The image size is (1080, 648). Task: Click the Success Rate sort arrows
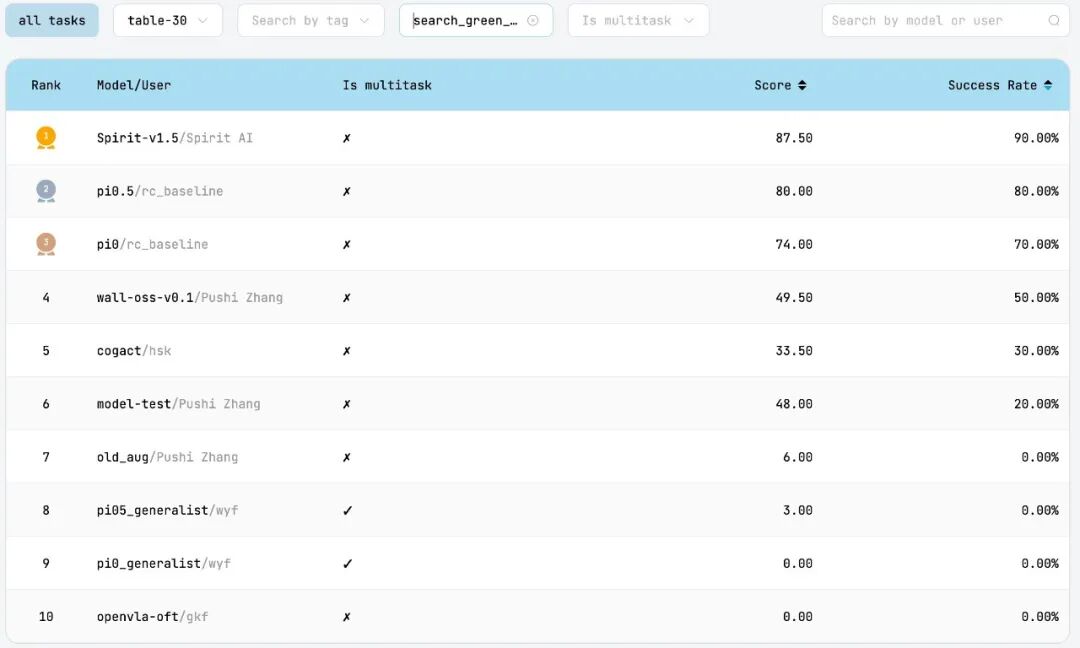tap(1048, 85)
